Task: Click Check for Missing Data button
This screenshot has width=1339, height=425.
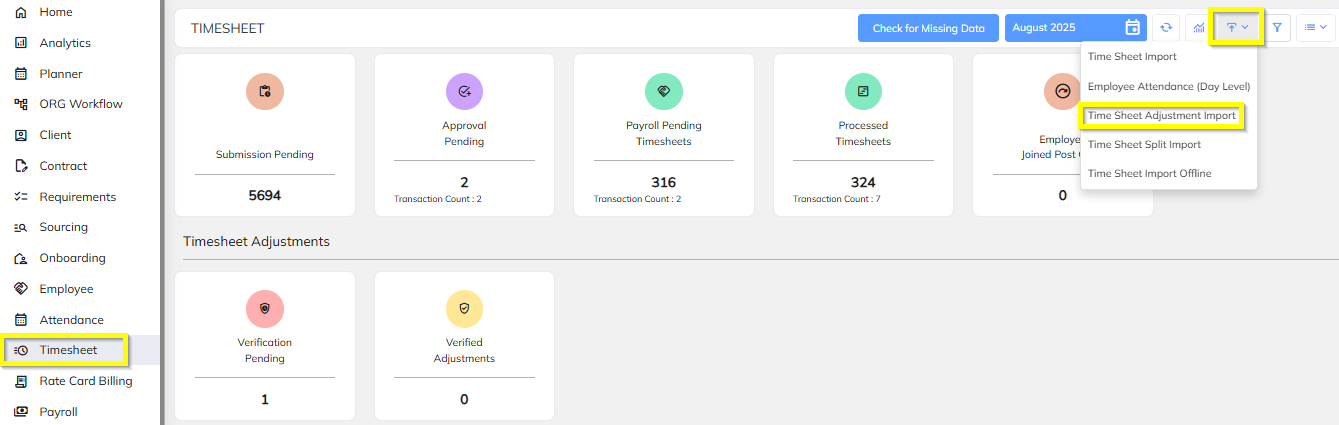Action: 928,28
